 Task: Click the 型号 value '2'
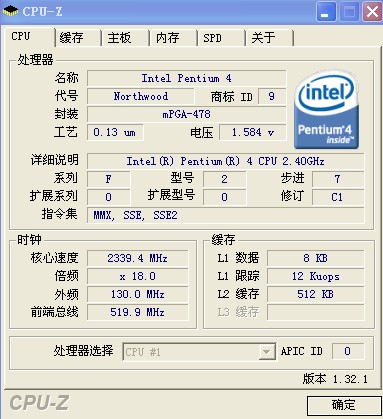click(x=224, y=179)
